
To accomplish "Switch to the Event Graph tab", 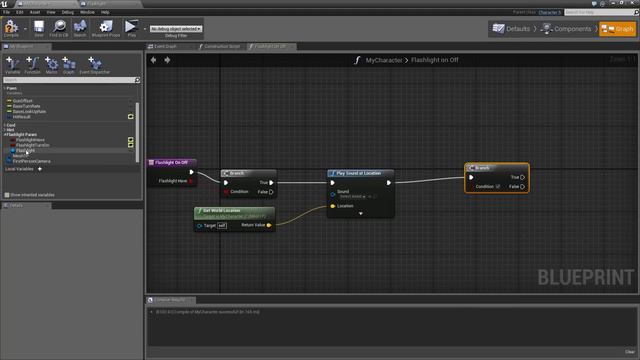I will point(165,47).
